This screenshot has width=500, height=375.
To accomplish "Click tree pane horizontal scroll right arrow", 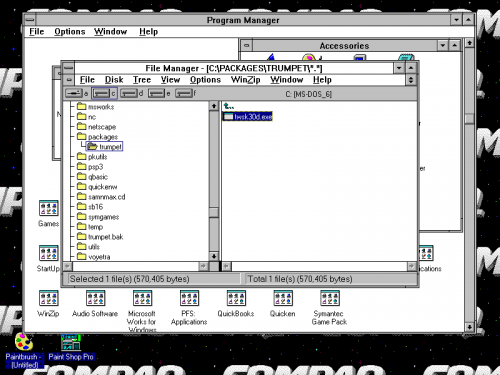I will tap(203, 266).
